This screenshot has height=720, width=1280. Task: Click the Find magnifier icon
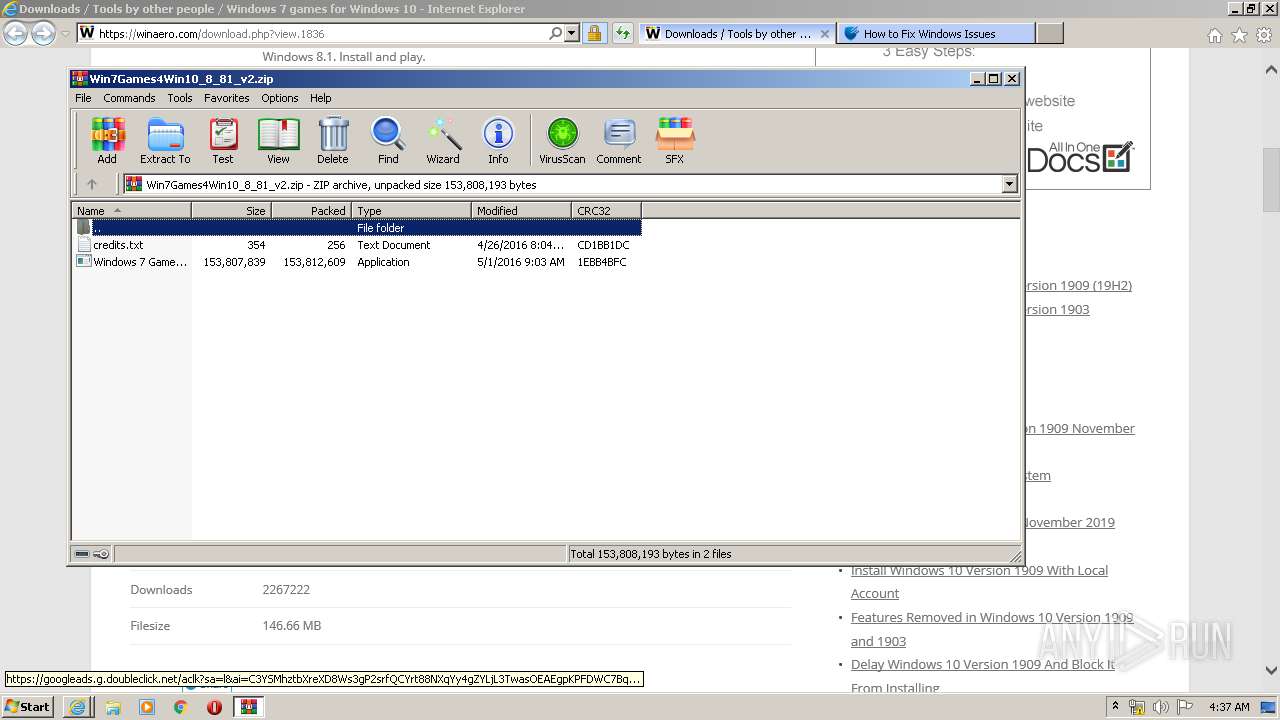coord(388,140)
